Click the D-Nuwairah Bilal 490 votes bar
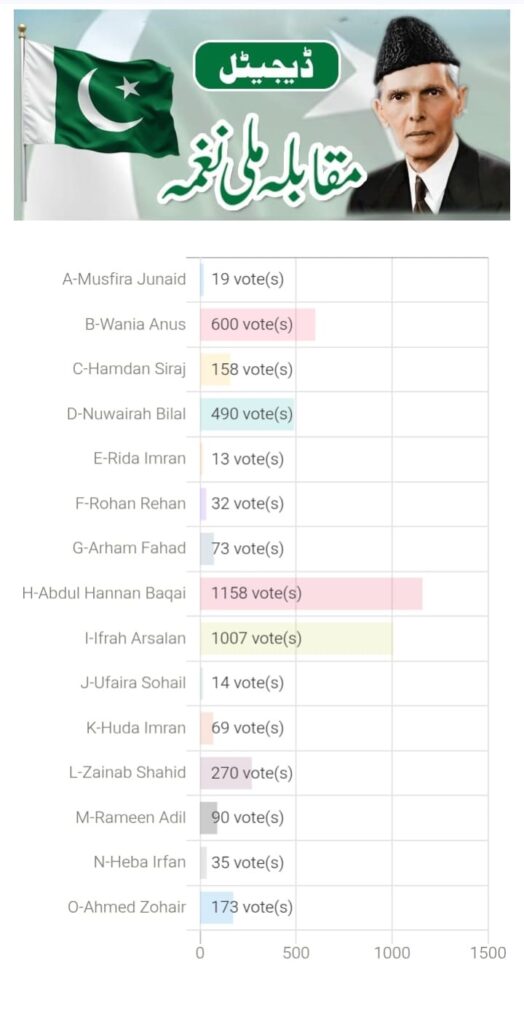This screenshot has width=524, height=1024. point(247,414)
